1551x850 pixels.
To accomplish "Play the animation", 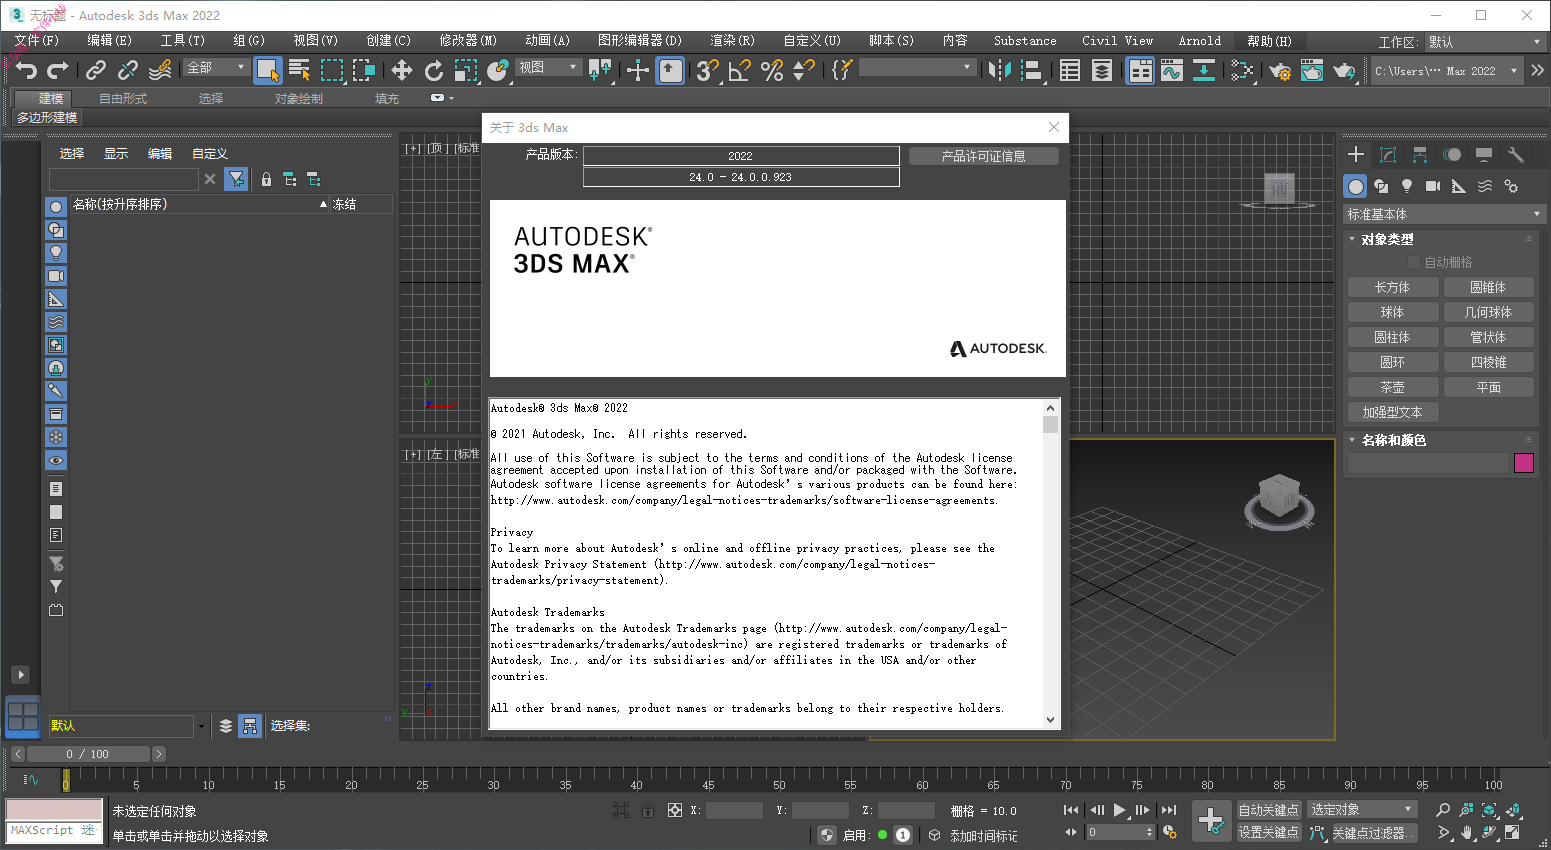I will click(x=1120, y=810).
